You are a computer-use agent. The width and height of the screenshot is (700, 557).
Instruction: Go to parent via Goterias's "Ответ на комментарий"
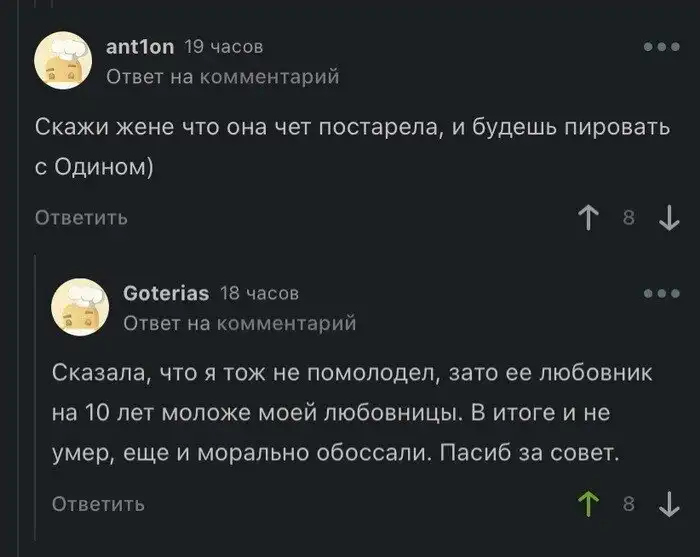(x=240, y=323)
